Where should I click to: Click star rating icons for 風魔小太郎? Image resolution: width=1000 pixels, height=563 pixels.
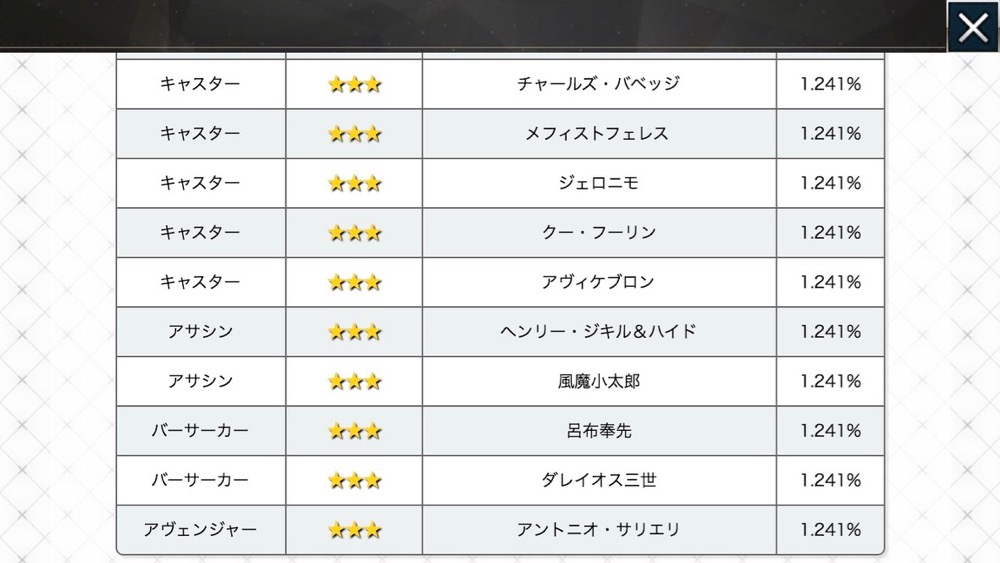[355, 381]
